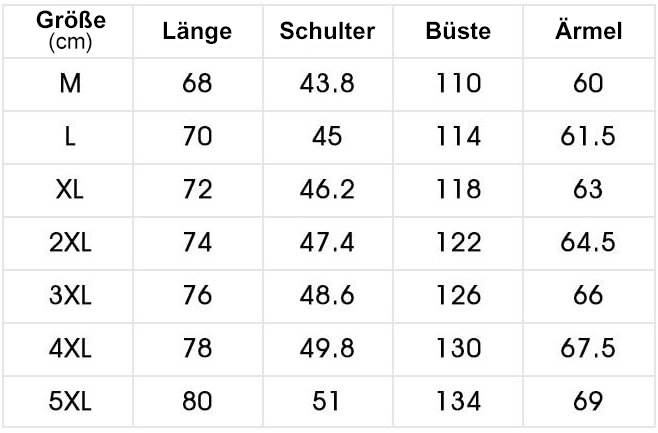Select sleeve value 67.5 for 4XL

pos(588,348)
